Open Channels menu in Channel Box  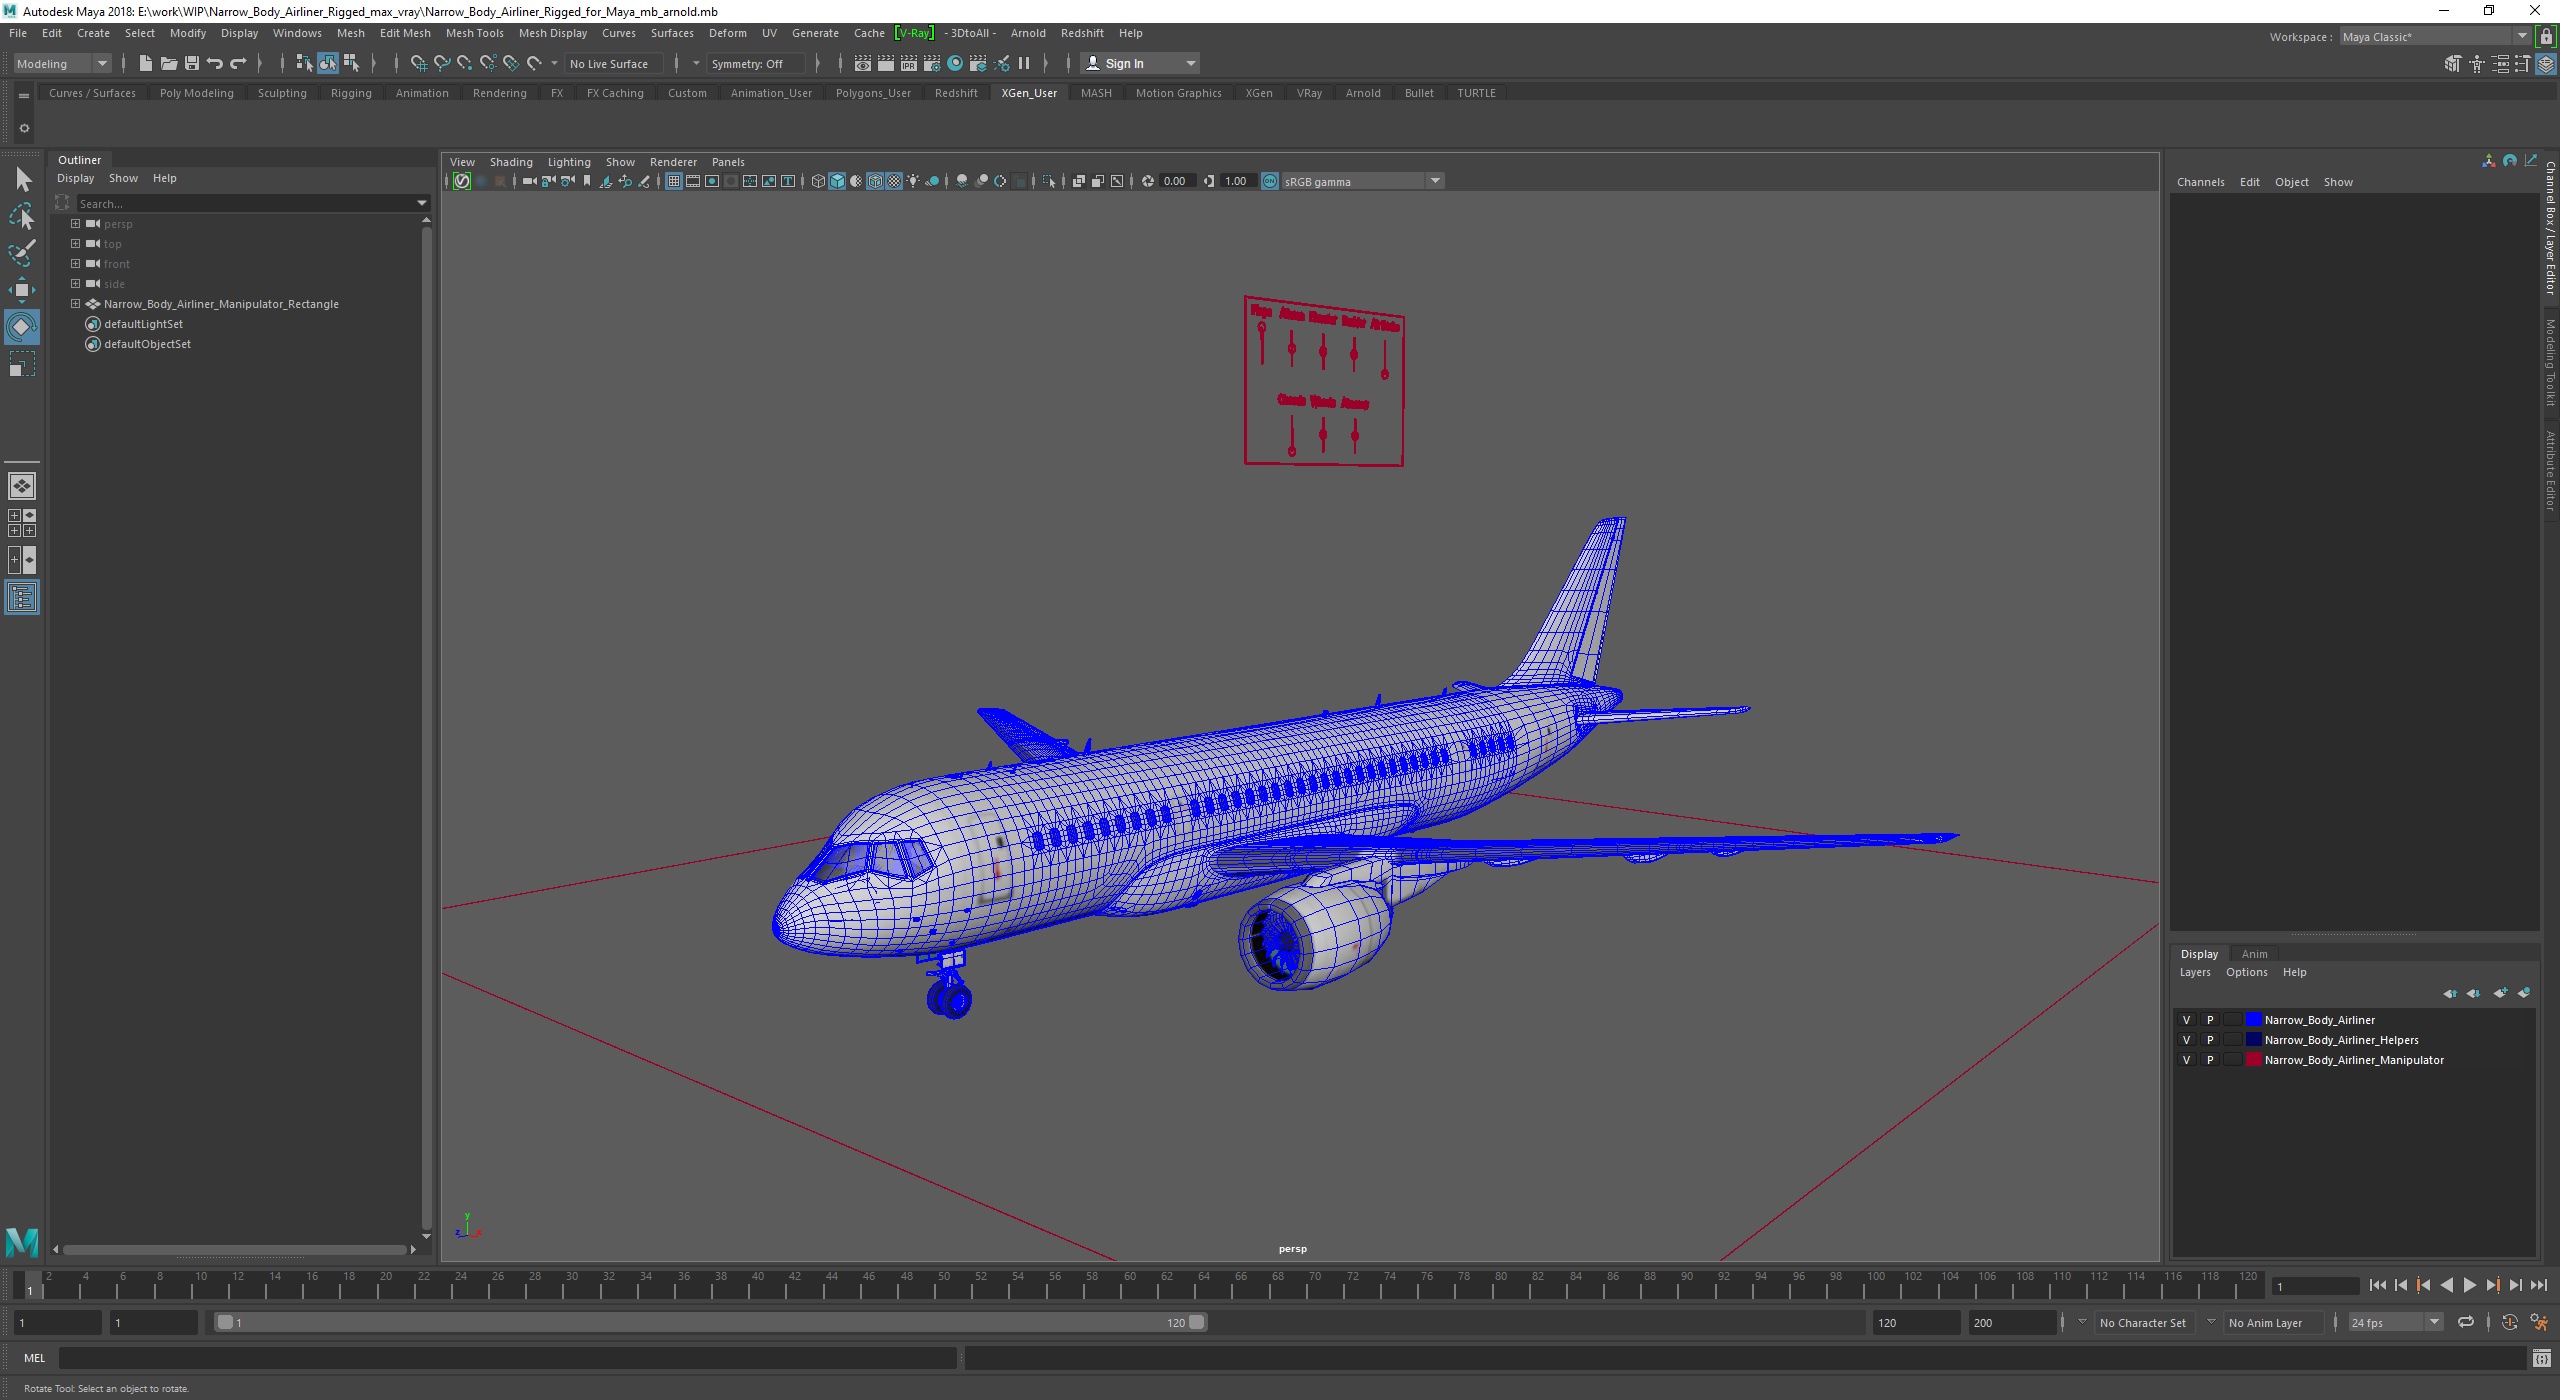point(2200,182)
